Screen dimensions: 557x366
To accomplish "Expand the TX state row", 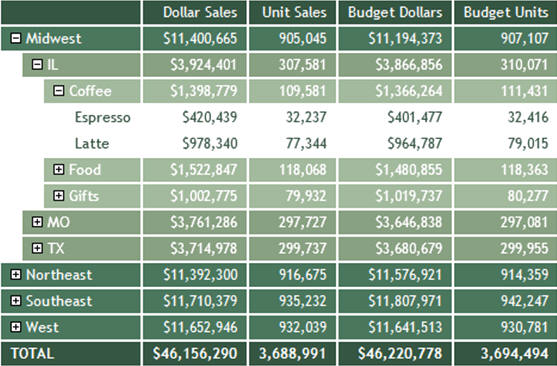I will (37, 248).
